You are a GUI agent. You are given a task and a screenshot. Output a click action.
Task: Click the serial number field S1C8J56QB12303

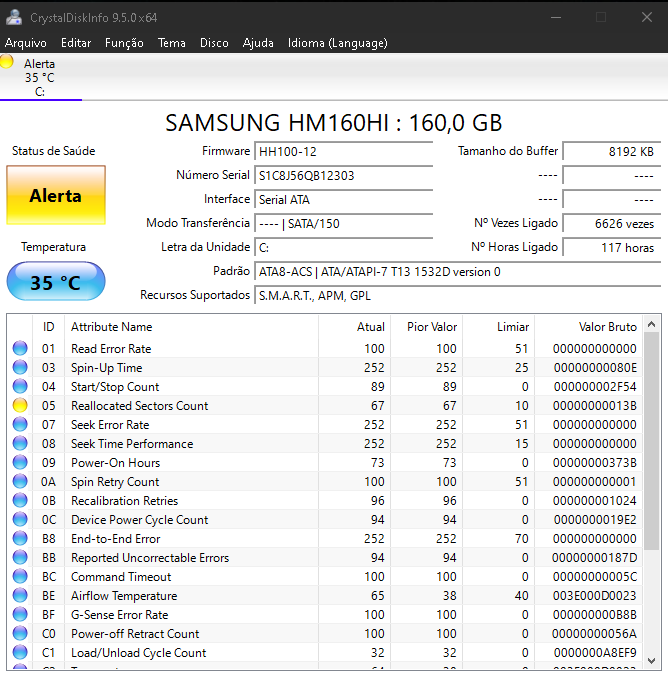click(x=343, y=175)
